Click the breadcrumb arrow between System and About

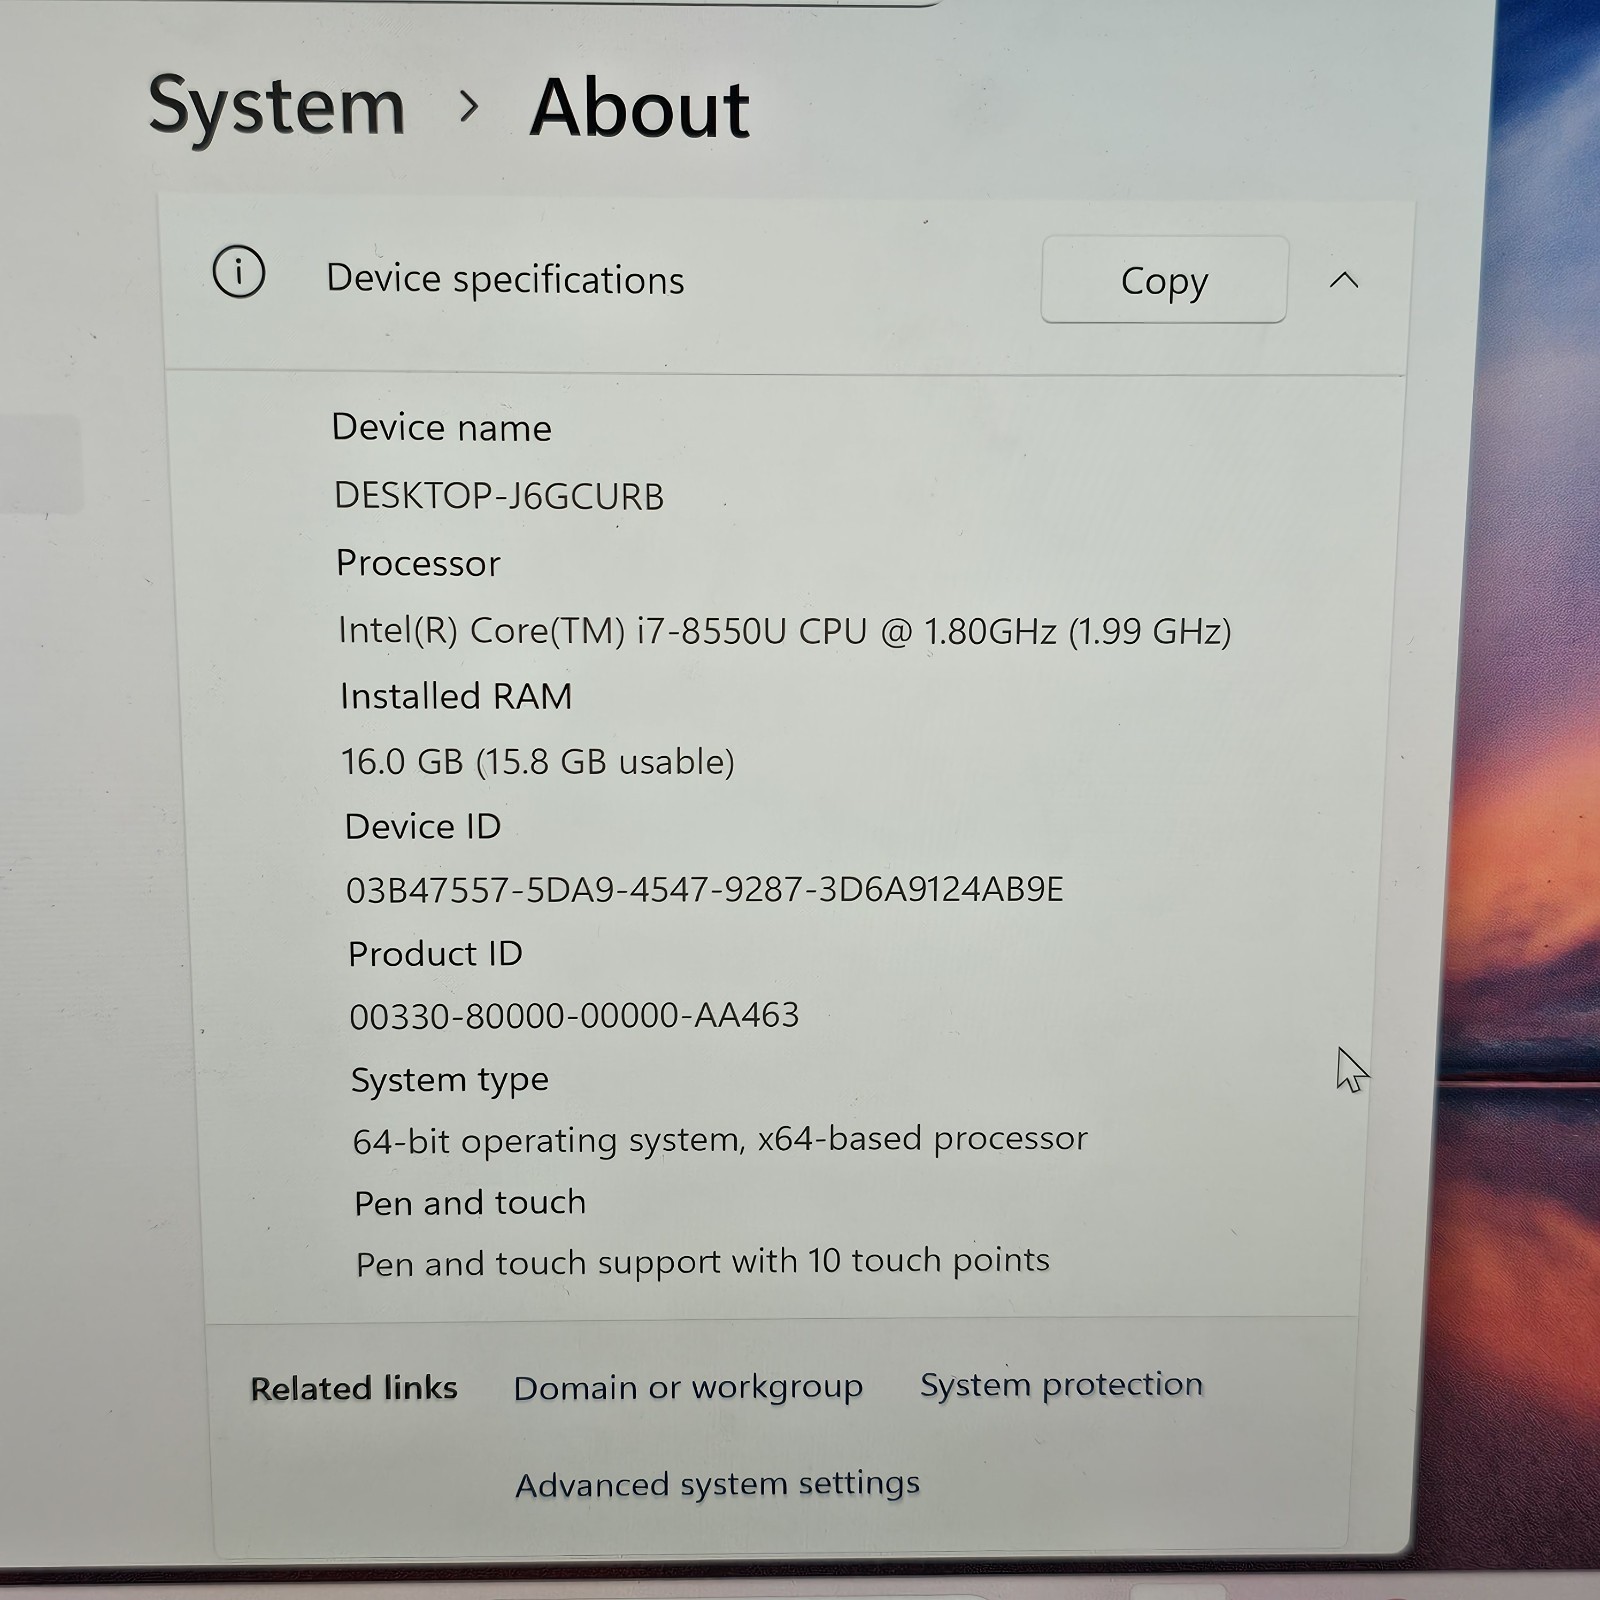coord(468,106)
